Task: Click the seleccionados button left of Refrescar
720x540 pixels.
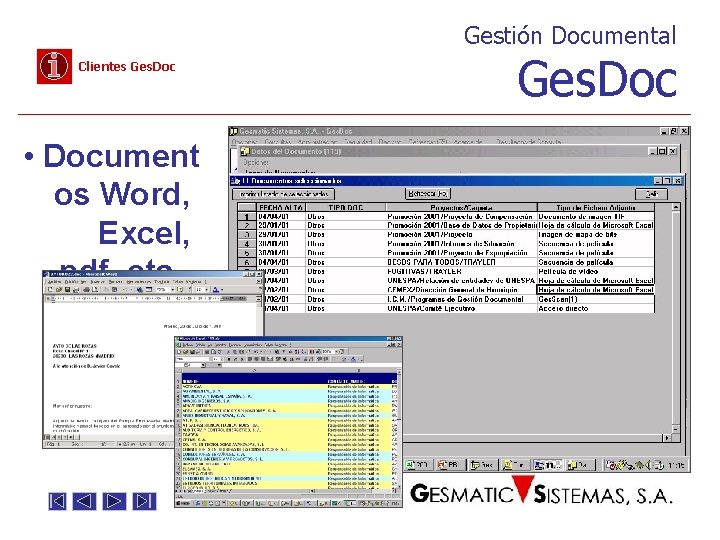Action: click(283, 194)
